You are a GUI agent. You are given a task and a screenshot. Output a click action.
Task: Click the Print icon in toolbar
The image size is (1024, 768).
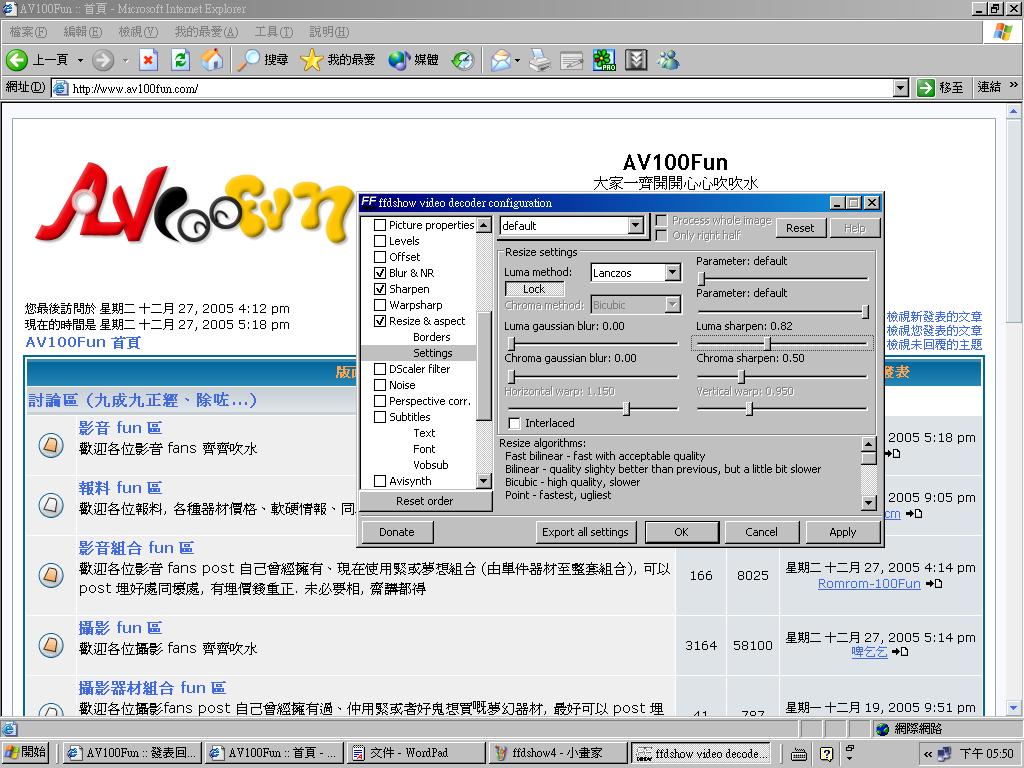(539, 60)
